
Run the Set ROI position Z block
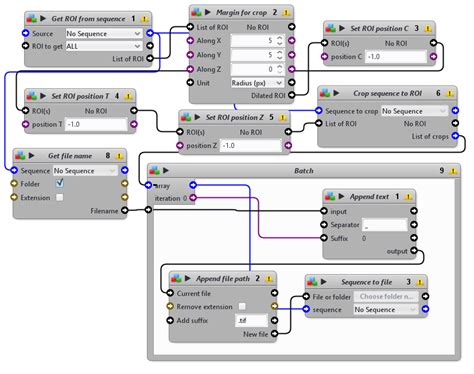197,117
